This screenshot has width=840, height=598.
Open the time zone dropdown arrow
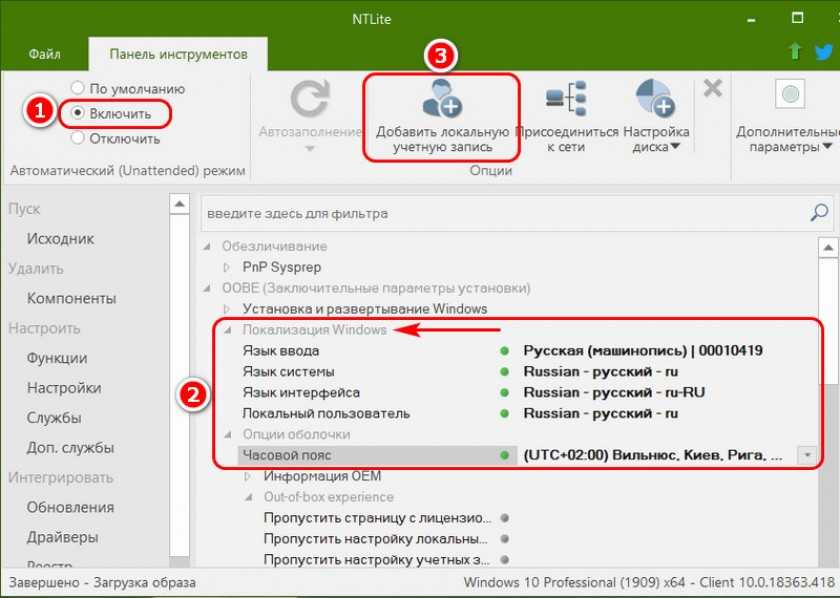click(806, 455)
